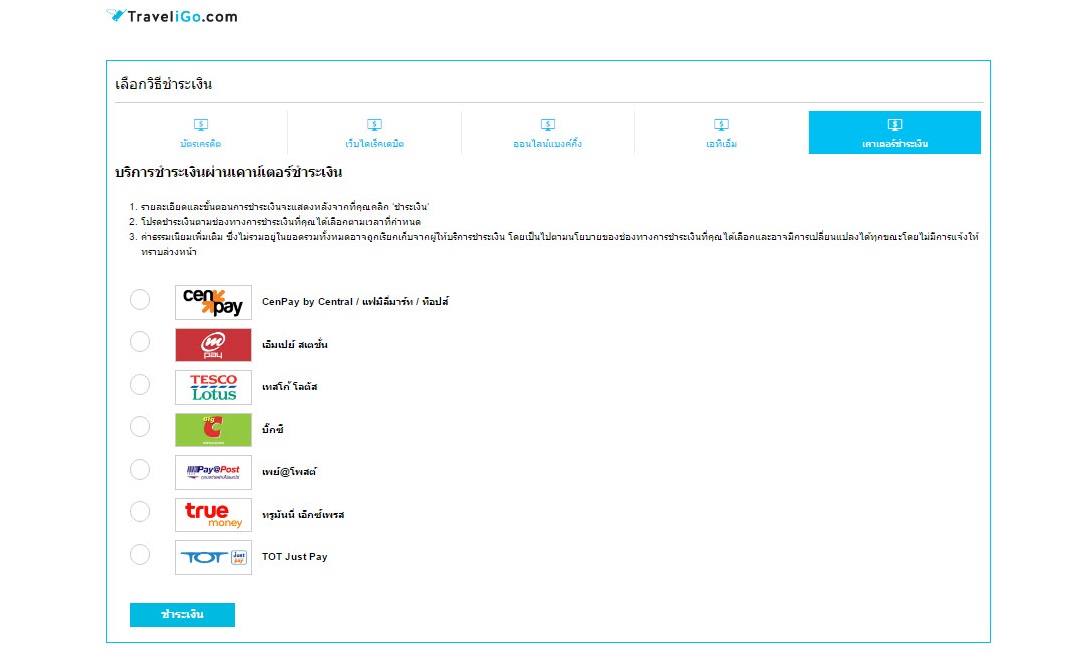Click the TOT Just Pay logo
Image resolution: width=1073 pixels, height=653 pixels.
pos(213,557)
